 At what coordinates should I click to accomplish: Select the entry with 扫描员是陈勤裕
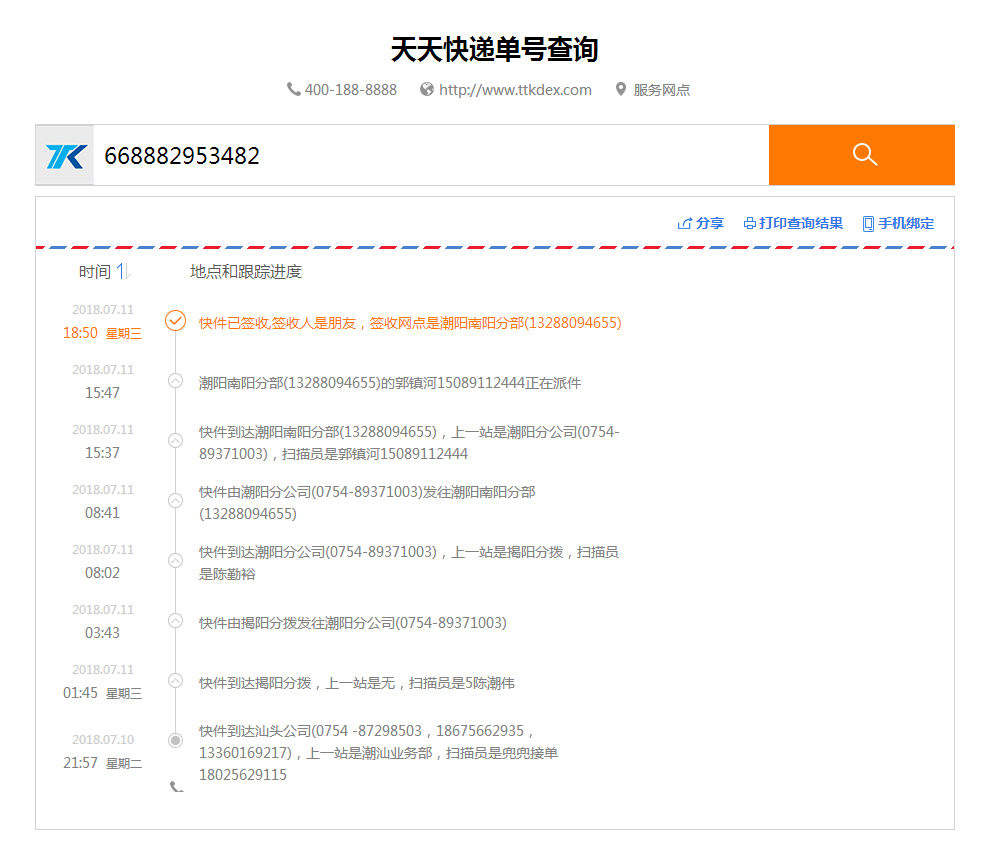click(x=409, y=563)
